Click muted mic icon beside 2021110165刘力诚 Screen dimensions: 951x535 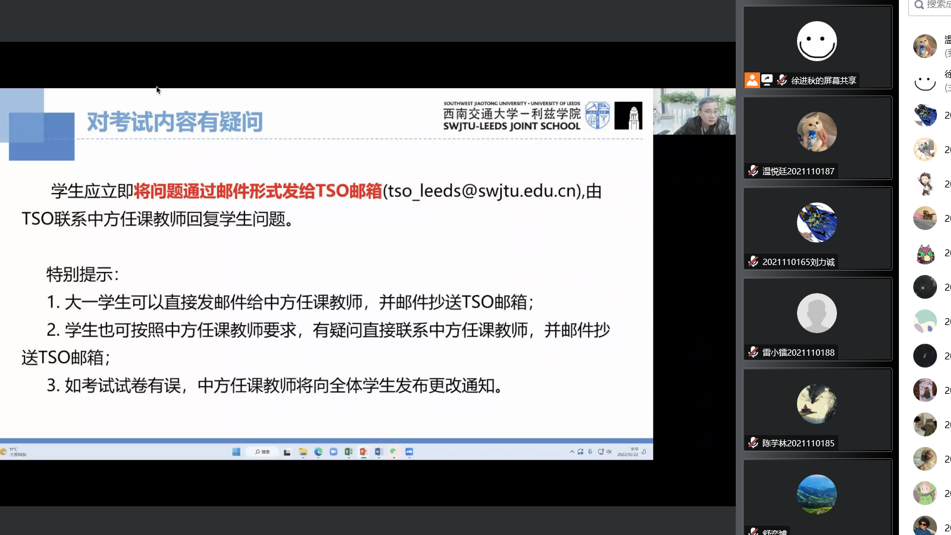click(x=753, y=262)
